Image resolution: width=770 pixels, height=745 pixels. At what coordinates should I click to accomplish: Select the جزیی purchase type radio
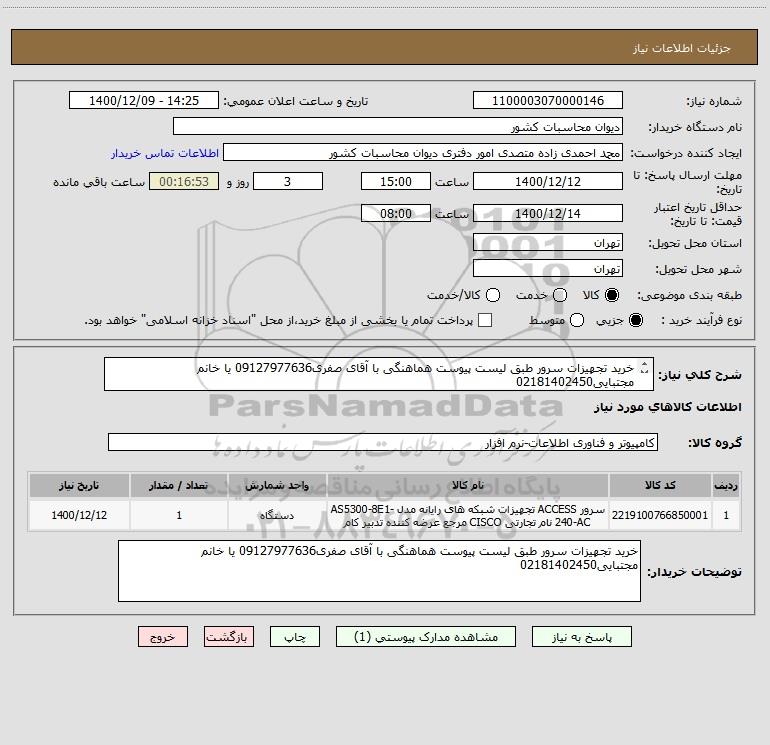tap(635, 320)
